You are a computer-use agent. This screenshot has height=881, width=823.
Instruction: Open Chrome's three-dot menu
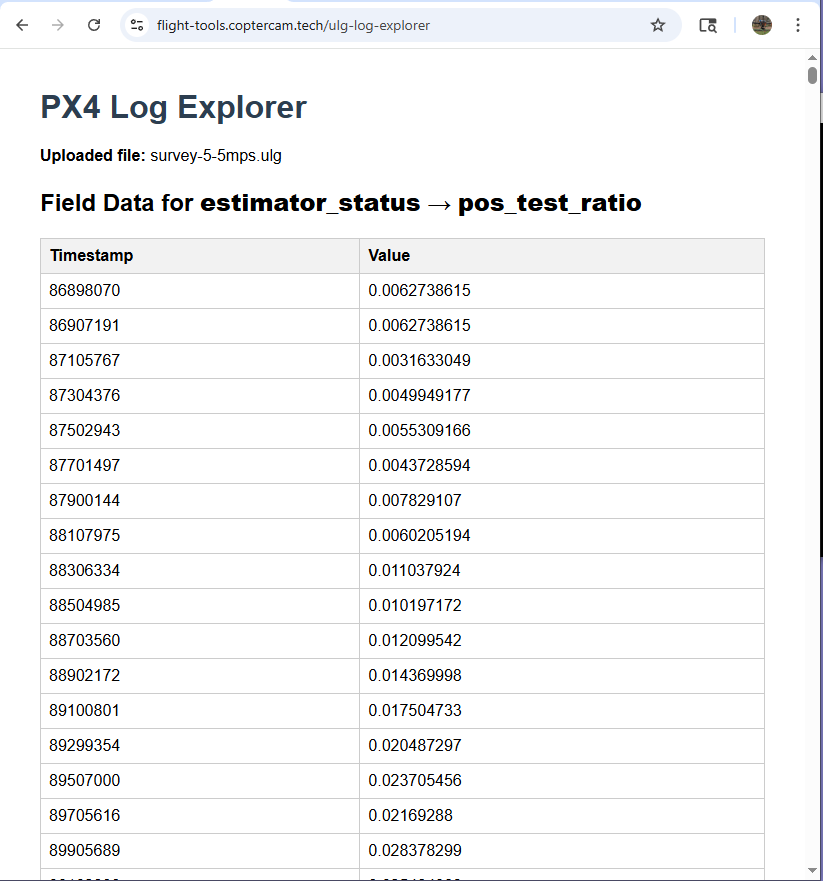coord(797,25)
